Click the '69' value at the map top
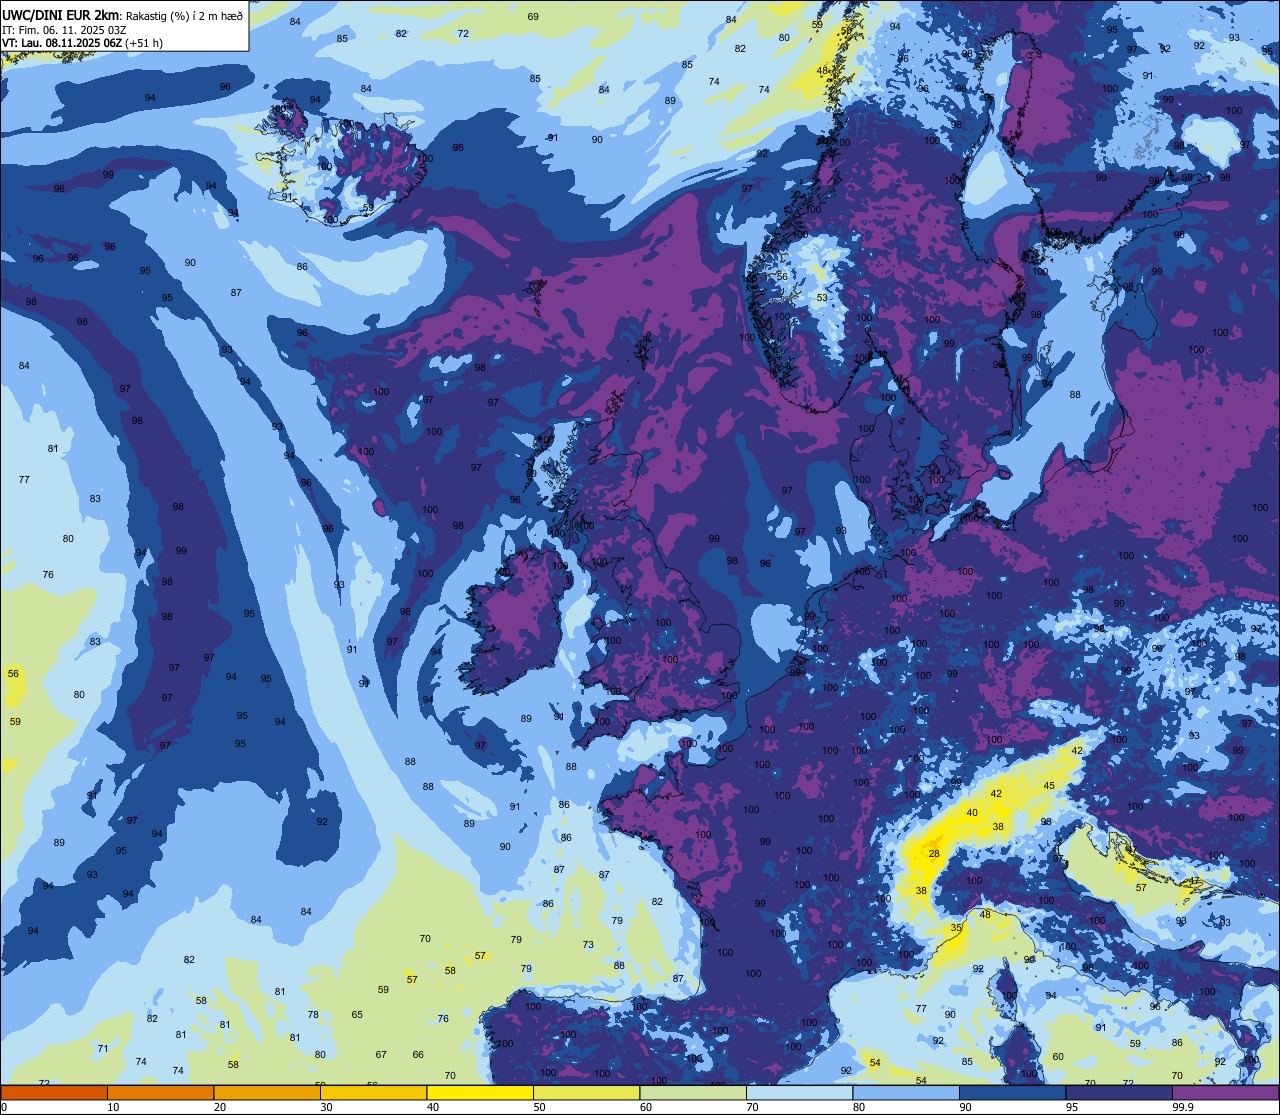 [533, 16]
